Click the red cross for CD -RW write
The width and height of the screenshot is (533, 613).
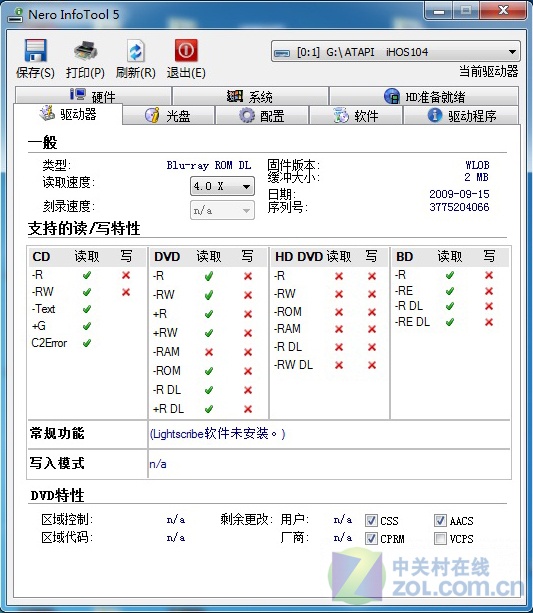[x=126, y=292]
